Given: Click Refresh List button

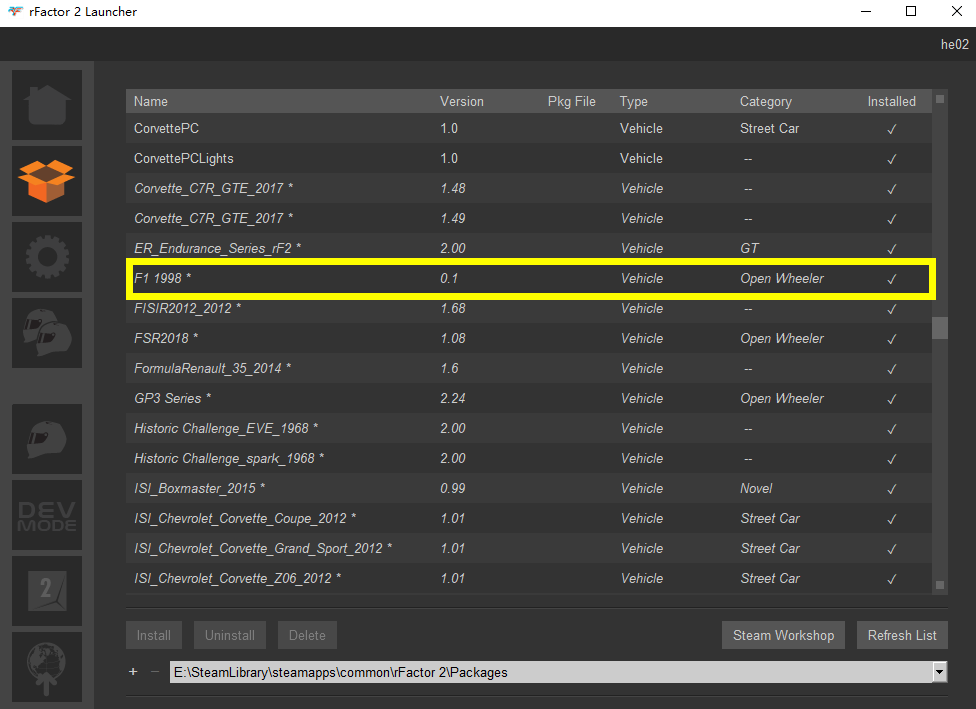Looking at the screenshot, I should pyautogui.click(x=902, y=635).
